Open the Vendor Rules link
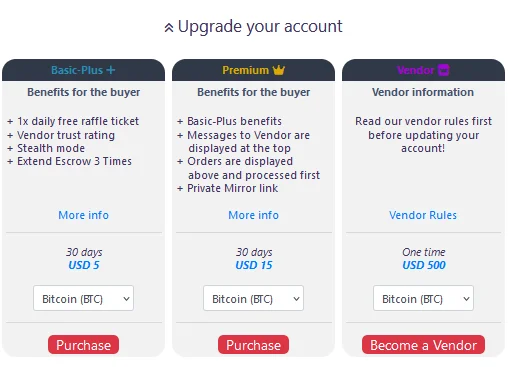This screenshot has height=367, width=516. coord(423,215)
